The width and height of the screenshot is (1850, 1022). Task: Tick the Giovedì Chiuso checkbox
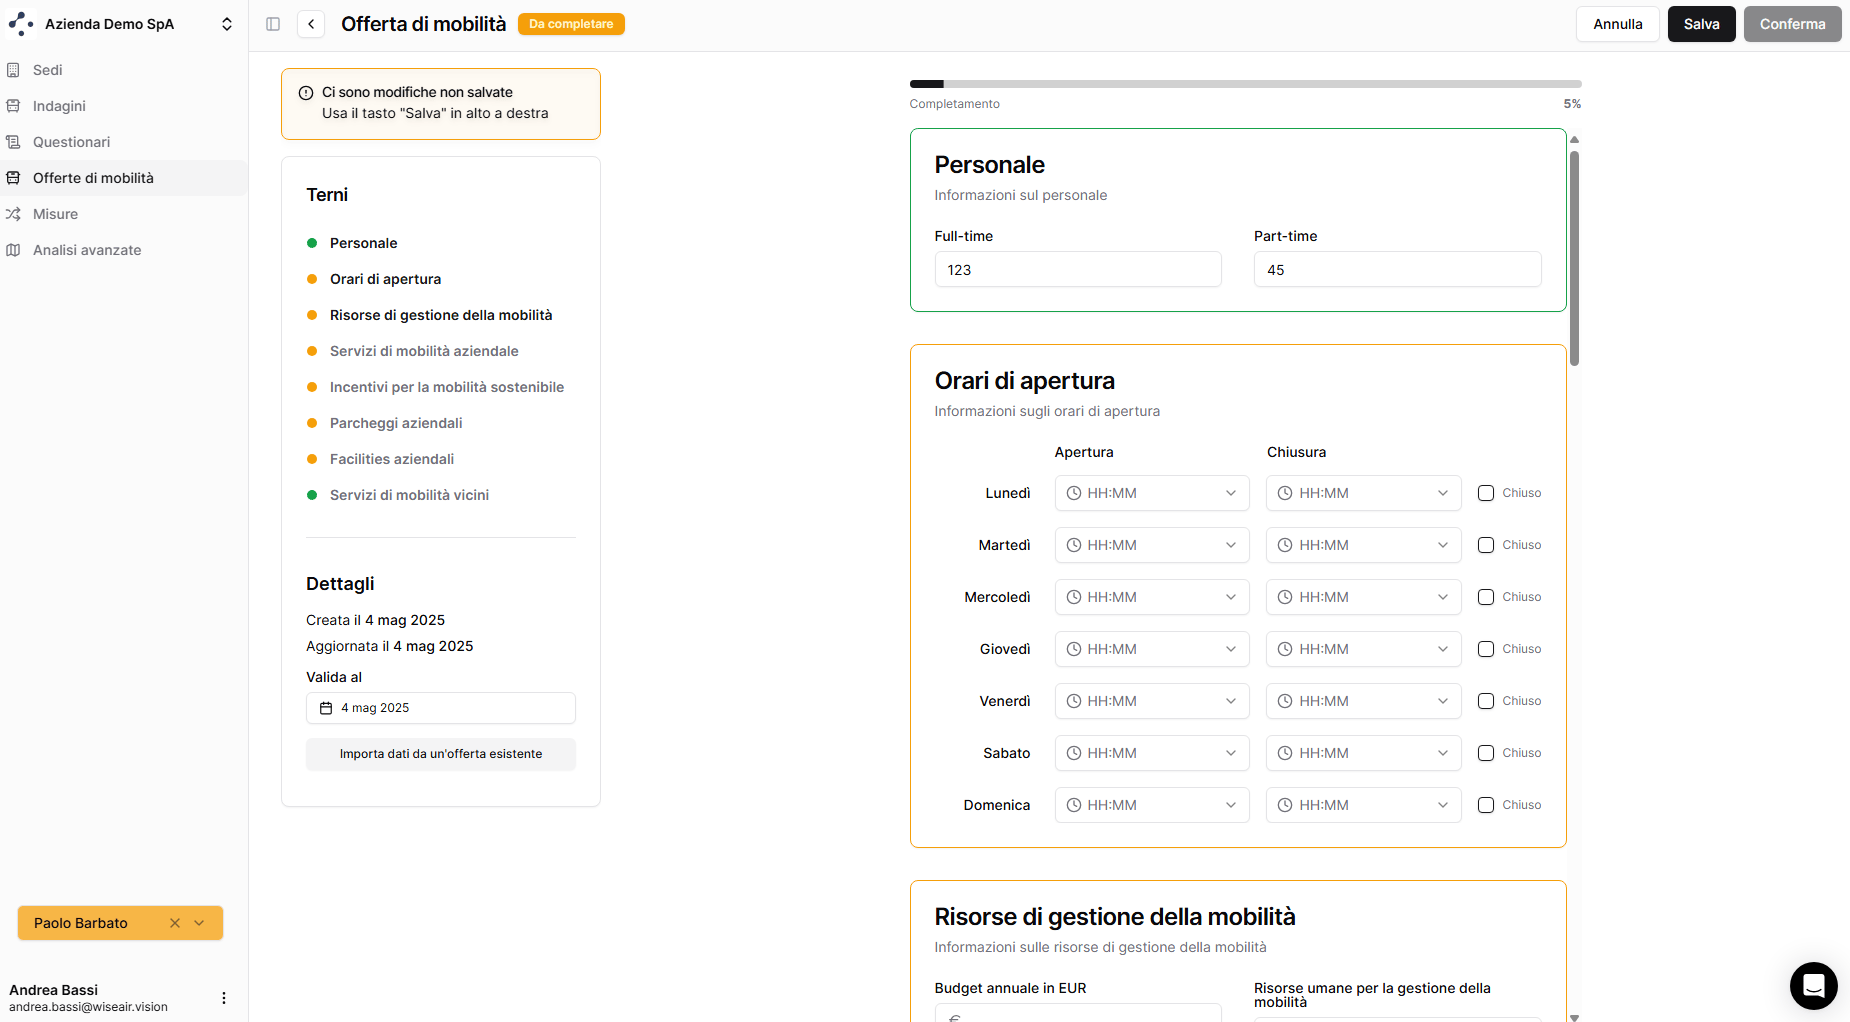point(1486,649)
